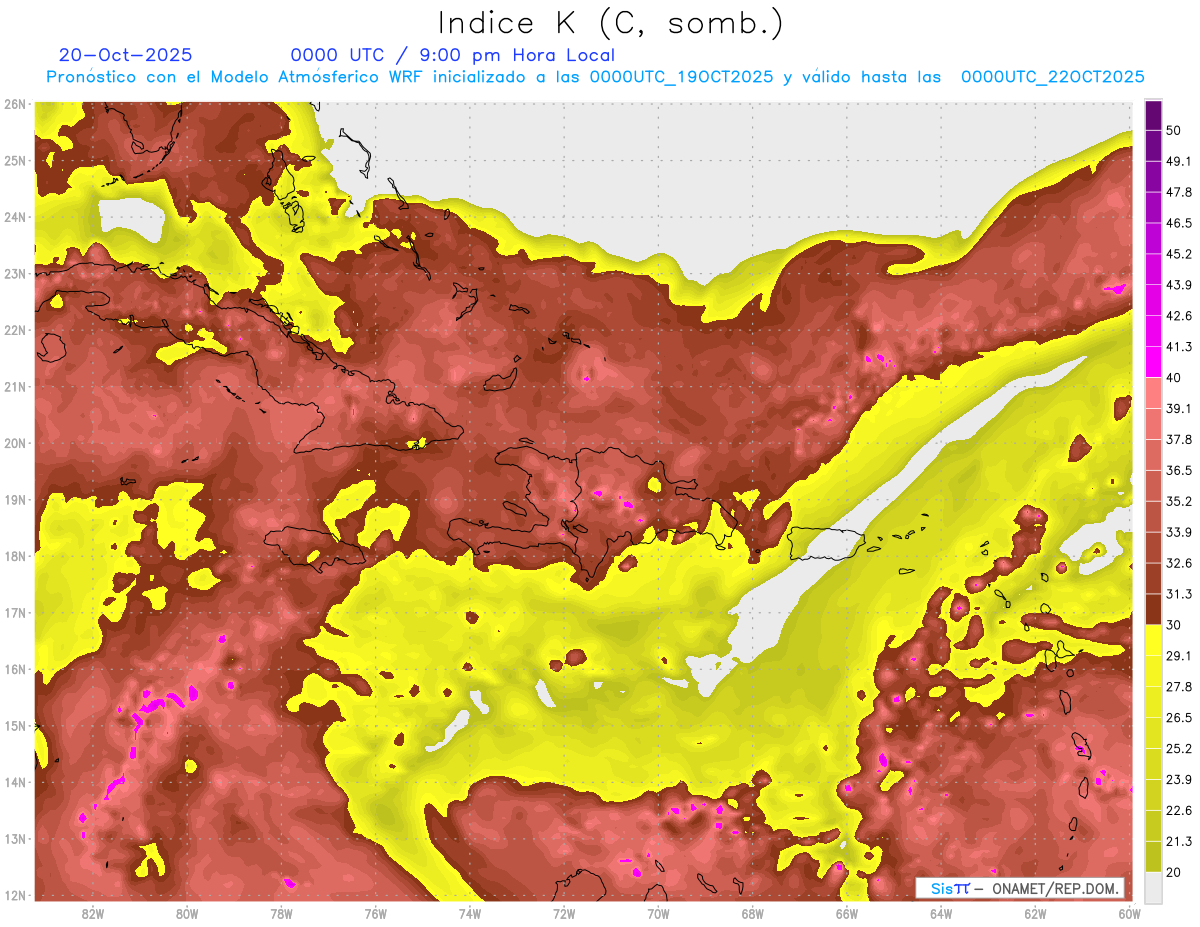Click the WRF model forecast subtitle line

[595, 77]
